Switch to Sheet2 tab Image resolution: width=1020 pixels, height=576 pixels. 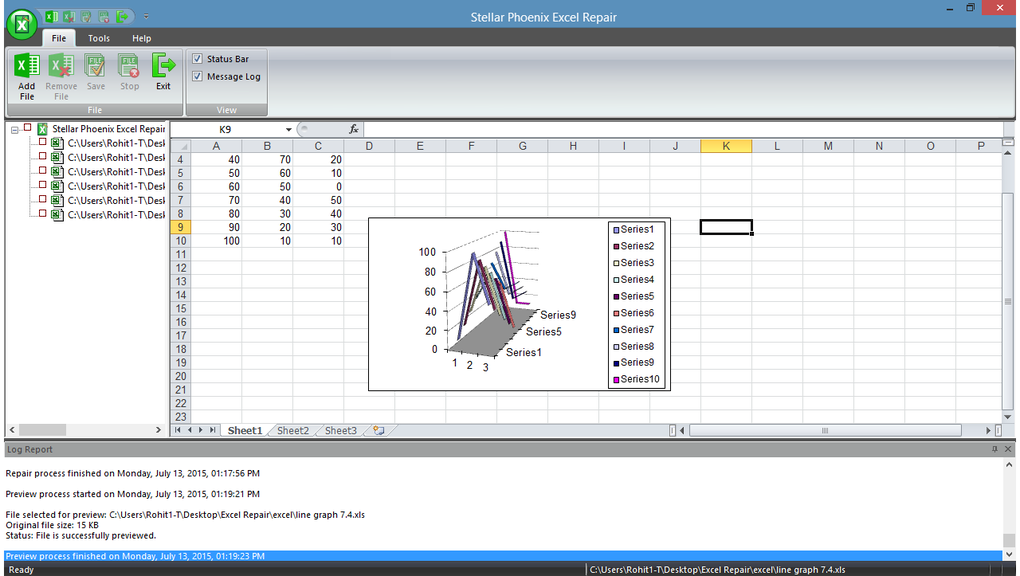pos(293,431)
